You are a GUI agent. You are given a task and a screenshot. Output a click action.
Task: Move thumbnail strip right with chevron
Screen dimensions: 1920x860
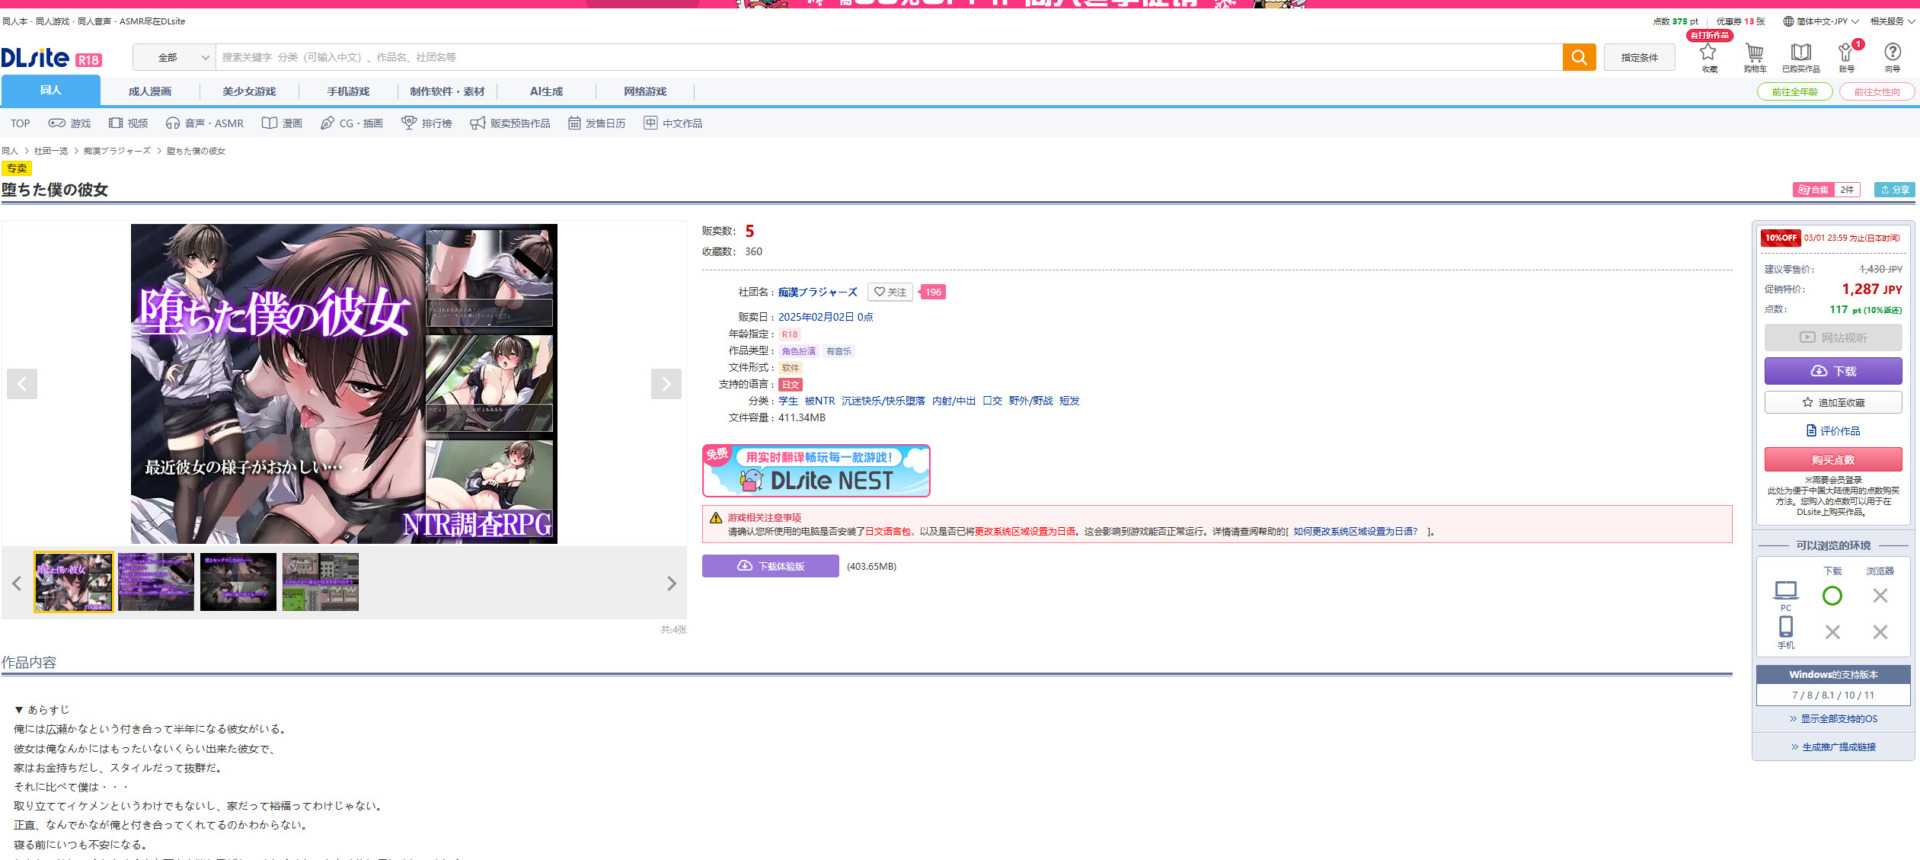(672, 583)
